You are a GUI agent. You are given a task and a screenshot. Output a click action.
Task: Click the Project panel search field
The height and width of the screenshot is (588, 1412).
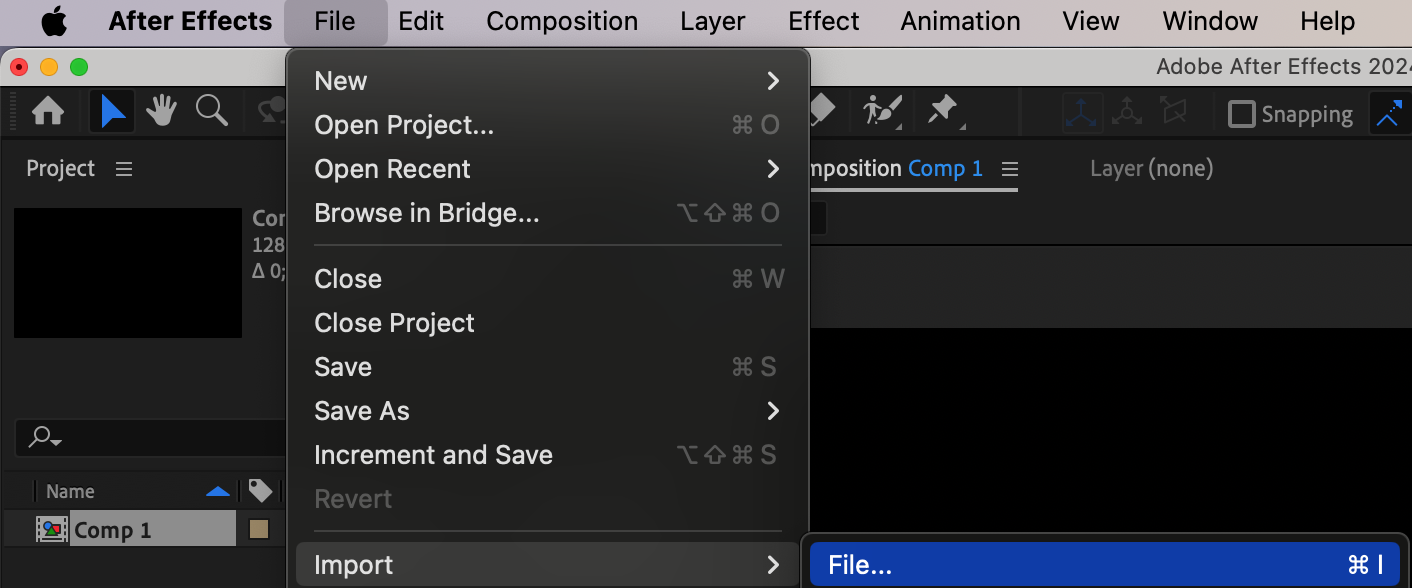pos(150,437)
